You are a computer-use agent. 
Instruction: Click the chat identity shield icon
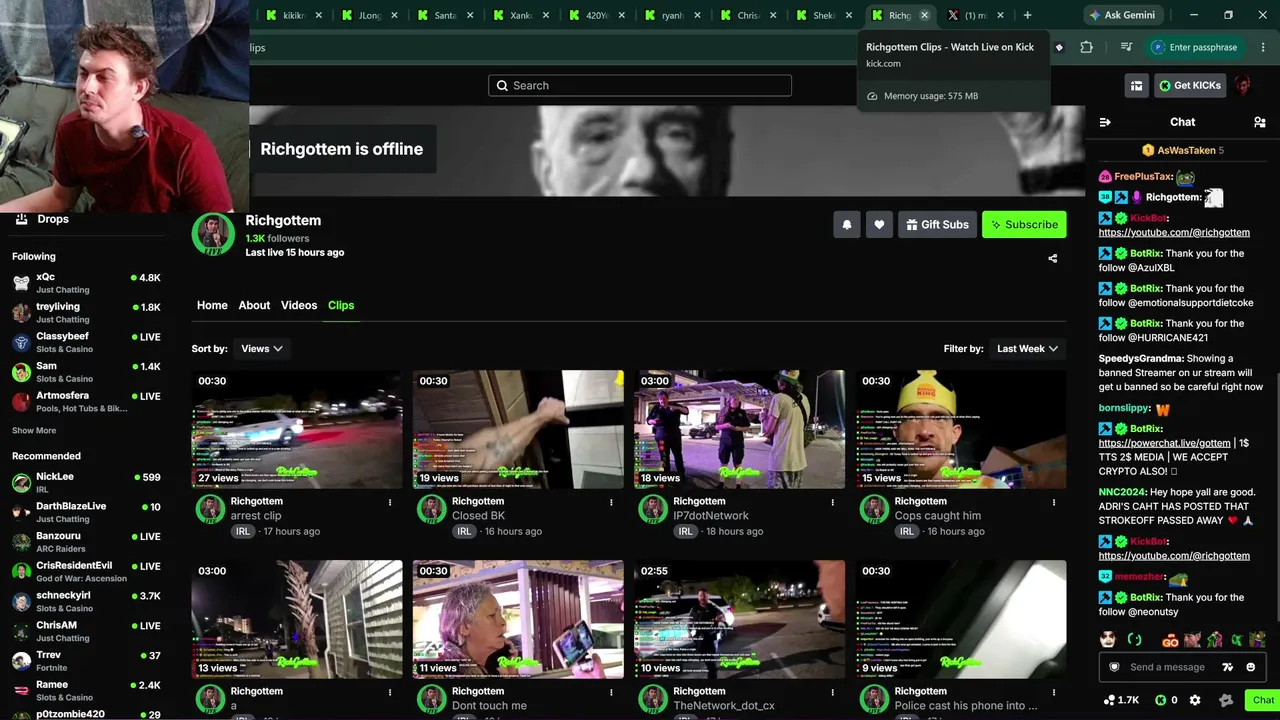[1115, 667]
